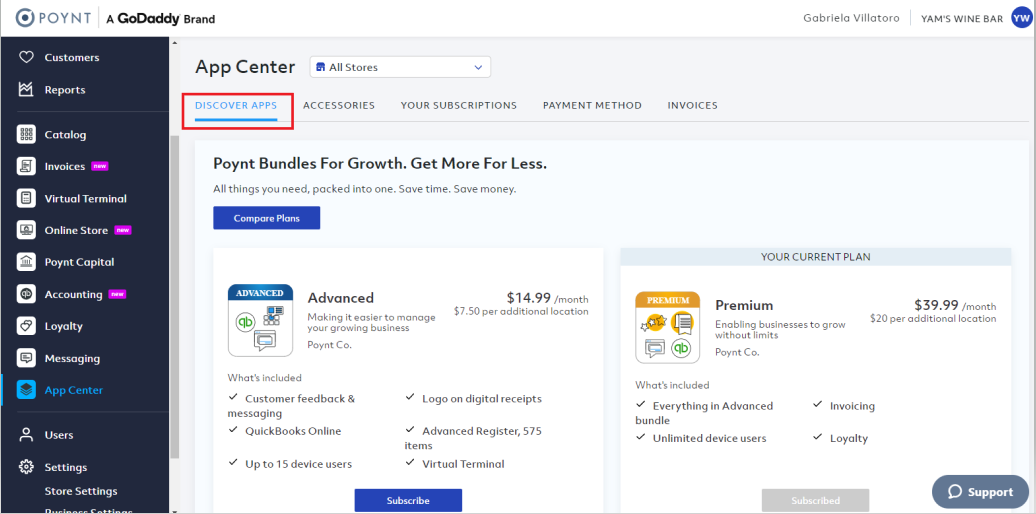Click the sidebar vertical scrollbar
This screenshot has width=1036, height=514.
pos(174,297)
